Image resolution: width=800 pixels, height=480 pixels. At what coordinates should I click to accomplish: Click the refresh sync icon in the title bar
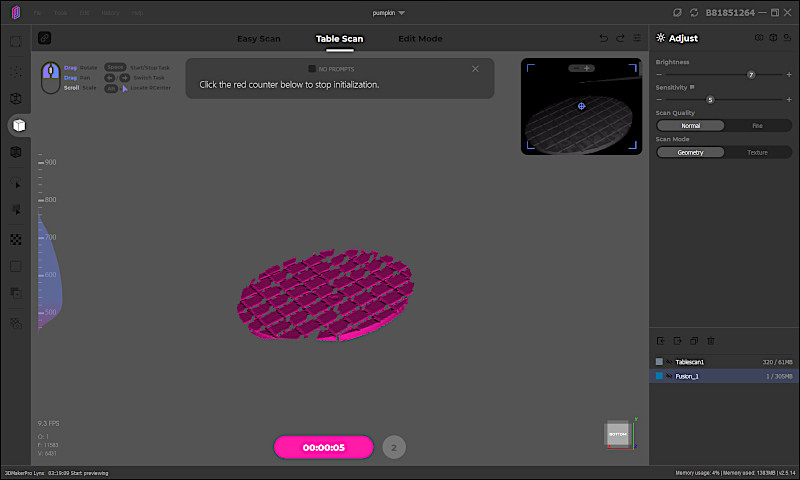(x=694, y=12)
